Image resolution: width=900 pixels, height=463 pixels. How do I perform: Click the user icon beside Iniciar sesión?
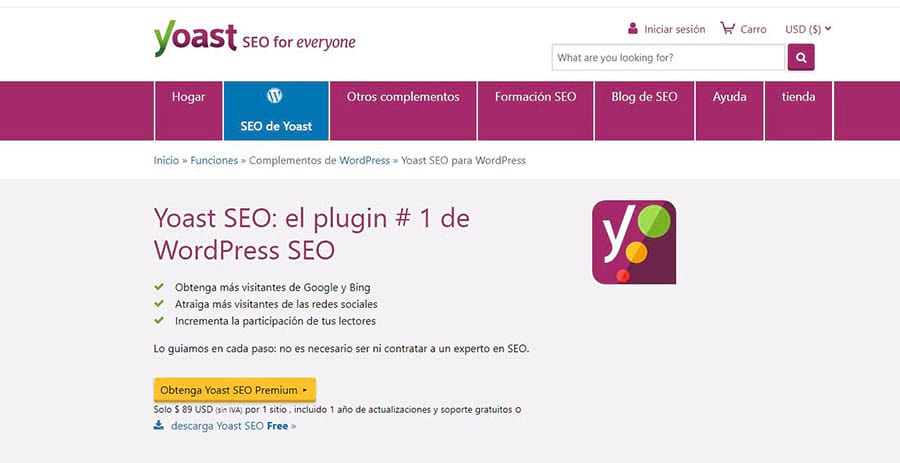click(633, 29)
